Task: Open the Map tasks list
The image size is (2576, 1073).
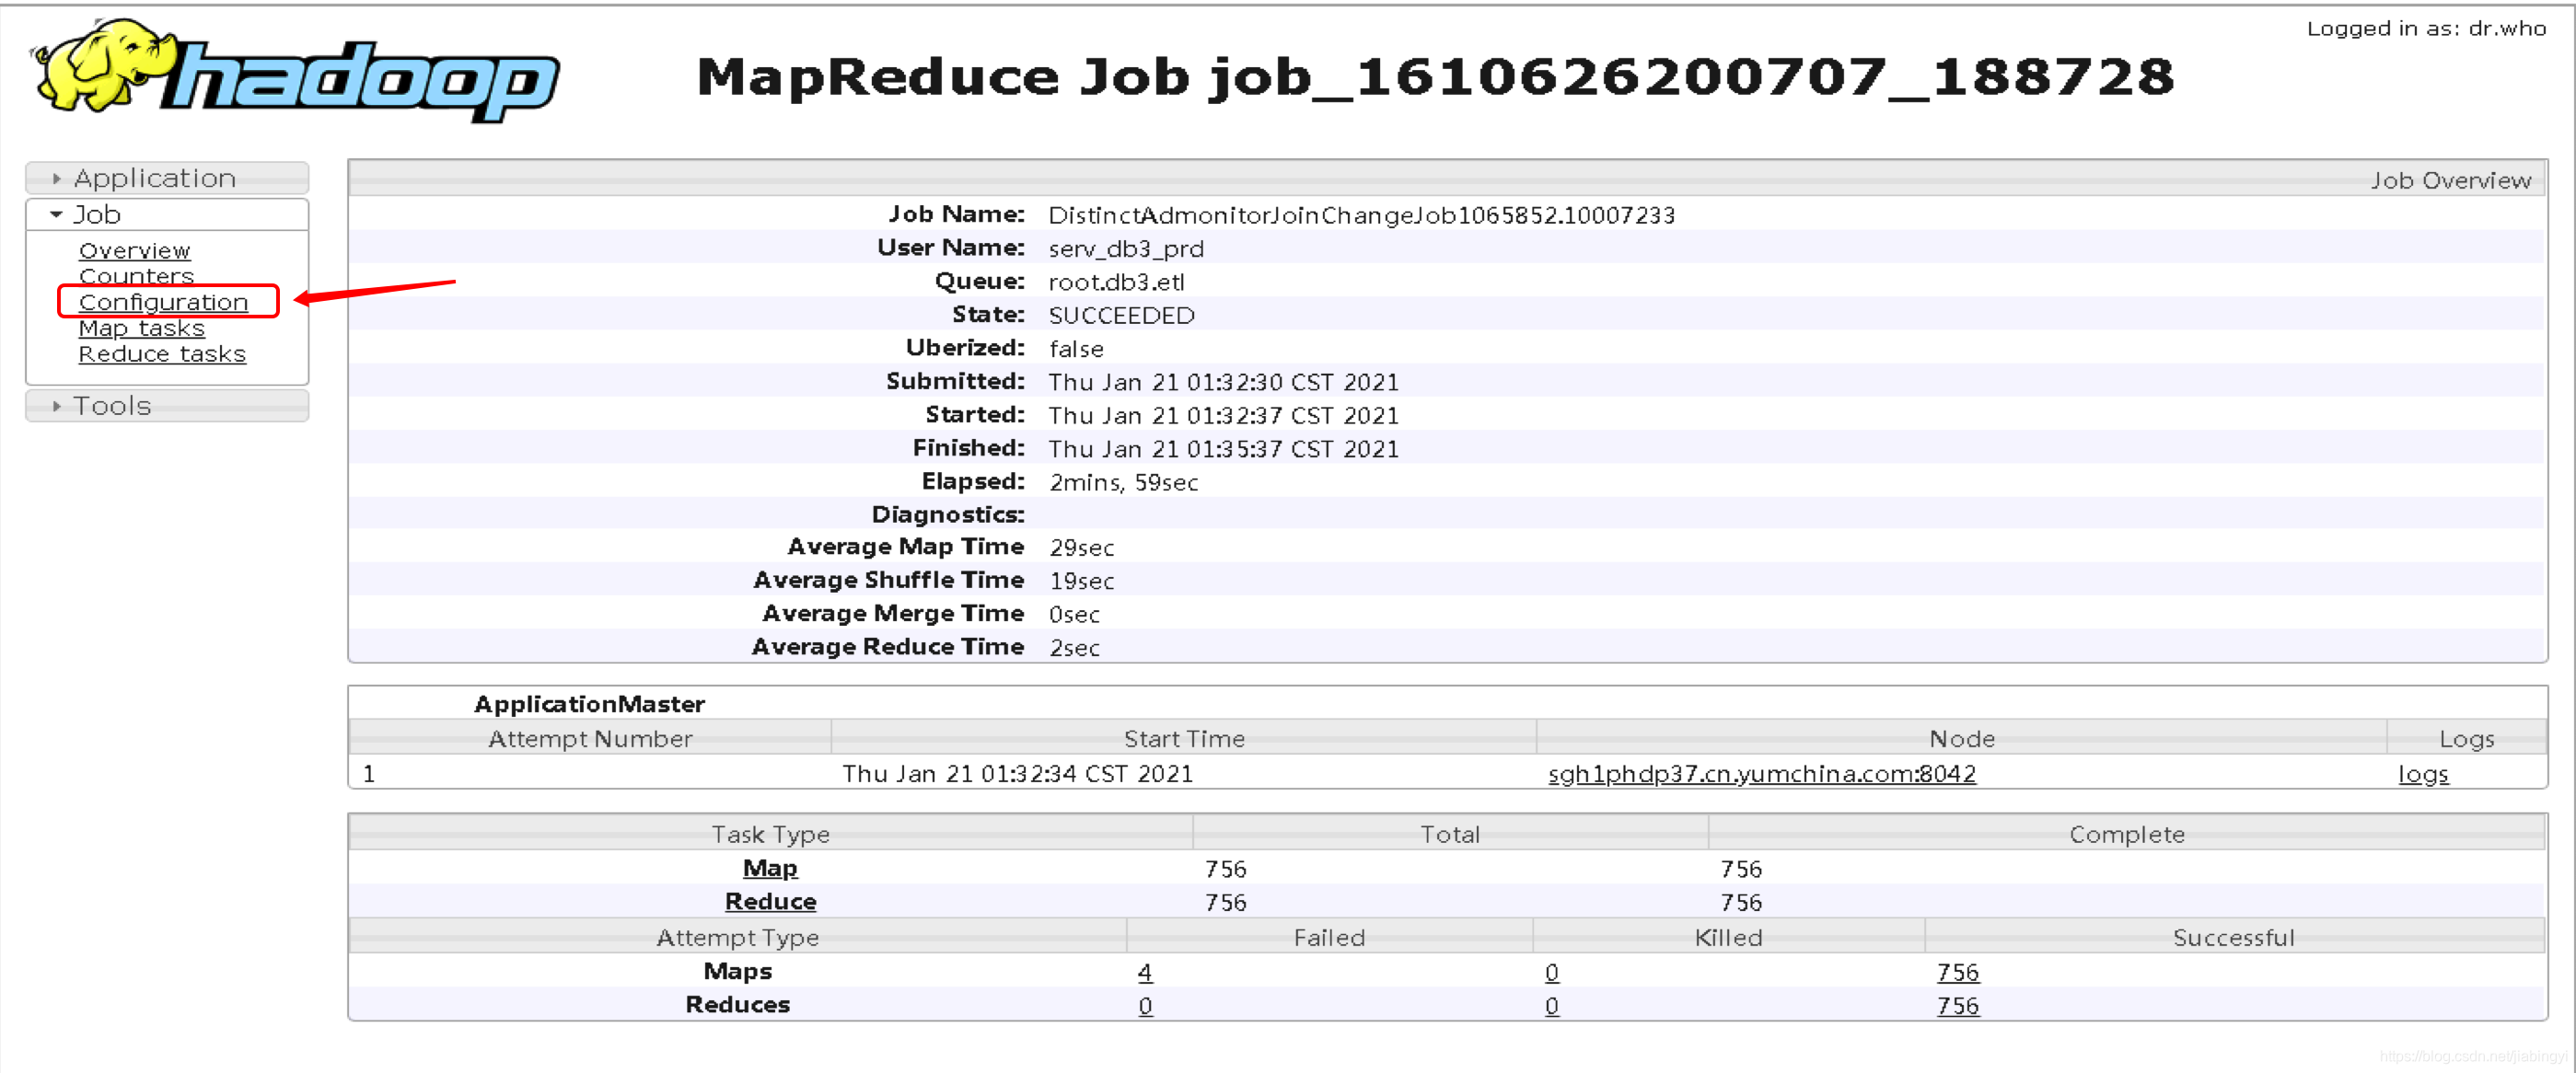Action: coord(141,328)
